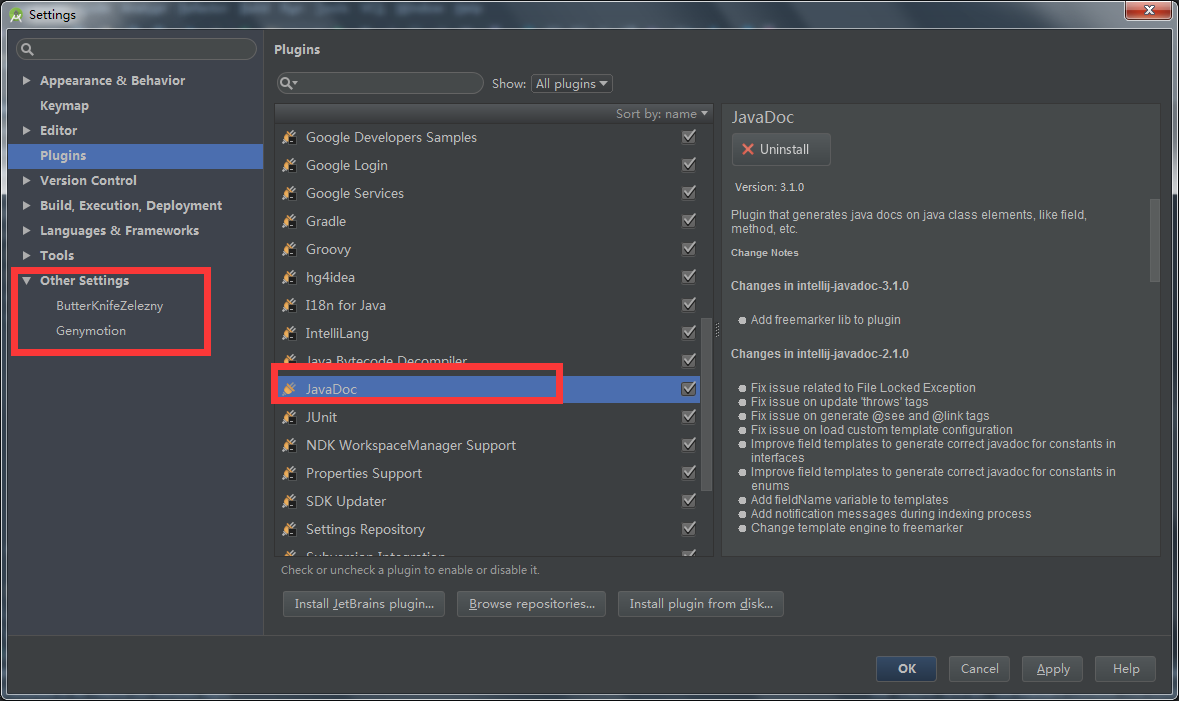Open the Keymap settings page
The width and height of the screenshot is (1179, 701).
pyautogui.click(x=64, y=105)
